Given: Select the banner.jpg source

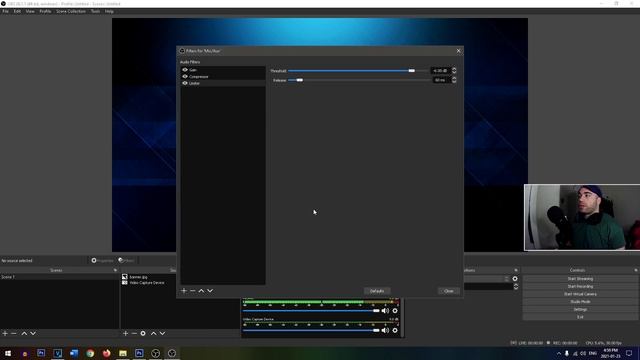Looking at the screenshot, I should point(138,277).
